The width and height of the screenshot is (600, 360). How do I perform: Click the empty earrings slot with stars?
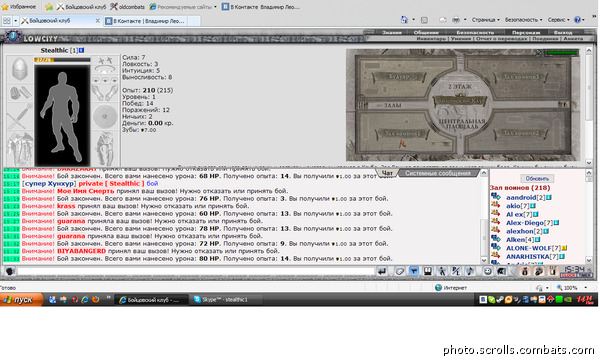click(105, 60)
